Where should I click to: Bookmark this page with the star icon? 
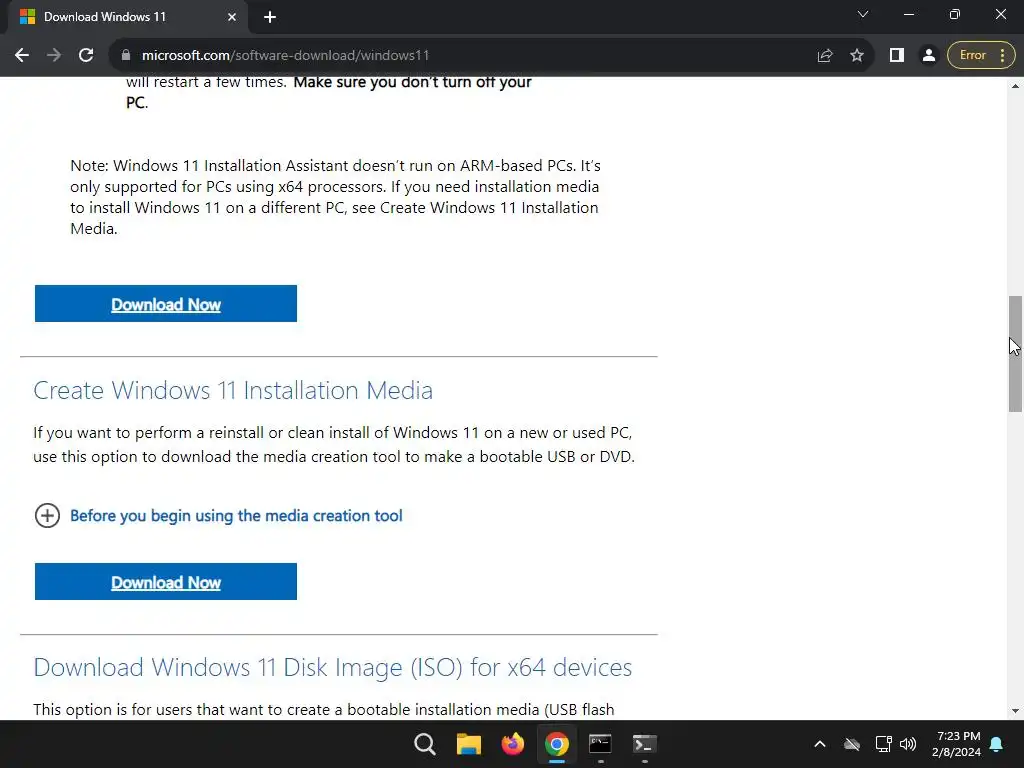(857, 56)
